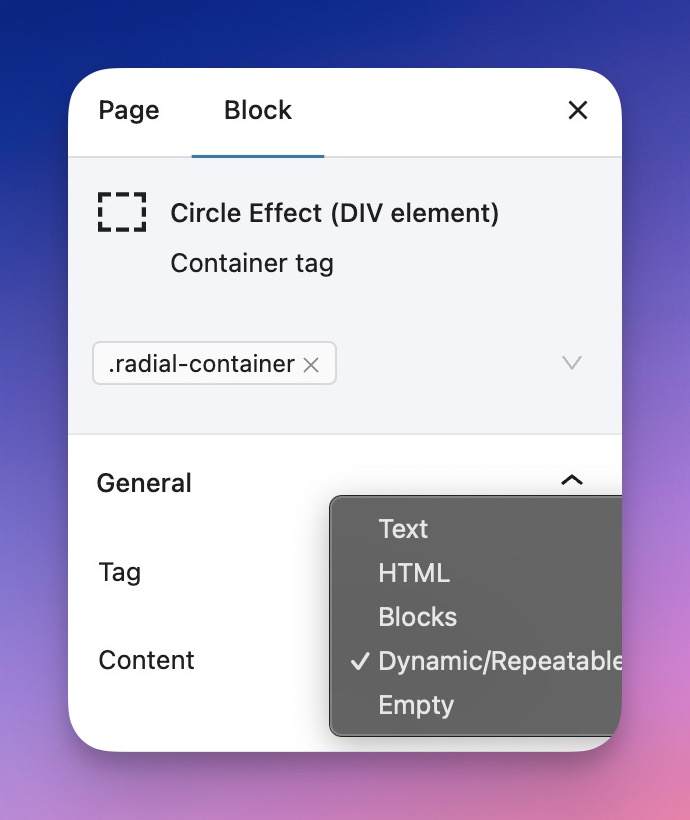690x820 pixels.
Task: Choose Text from the content menu
Action: pyautogui.click(x=403, y=529)
